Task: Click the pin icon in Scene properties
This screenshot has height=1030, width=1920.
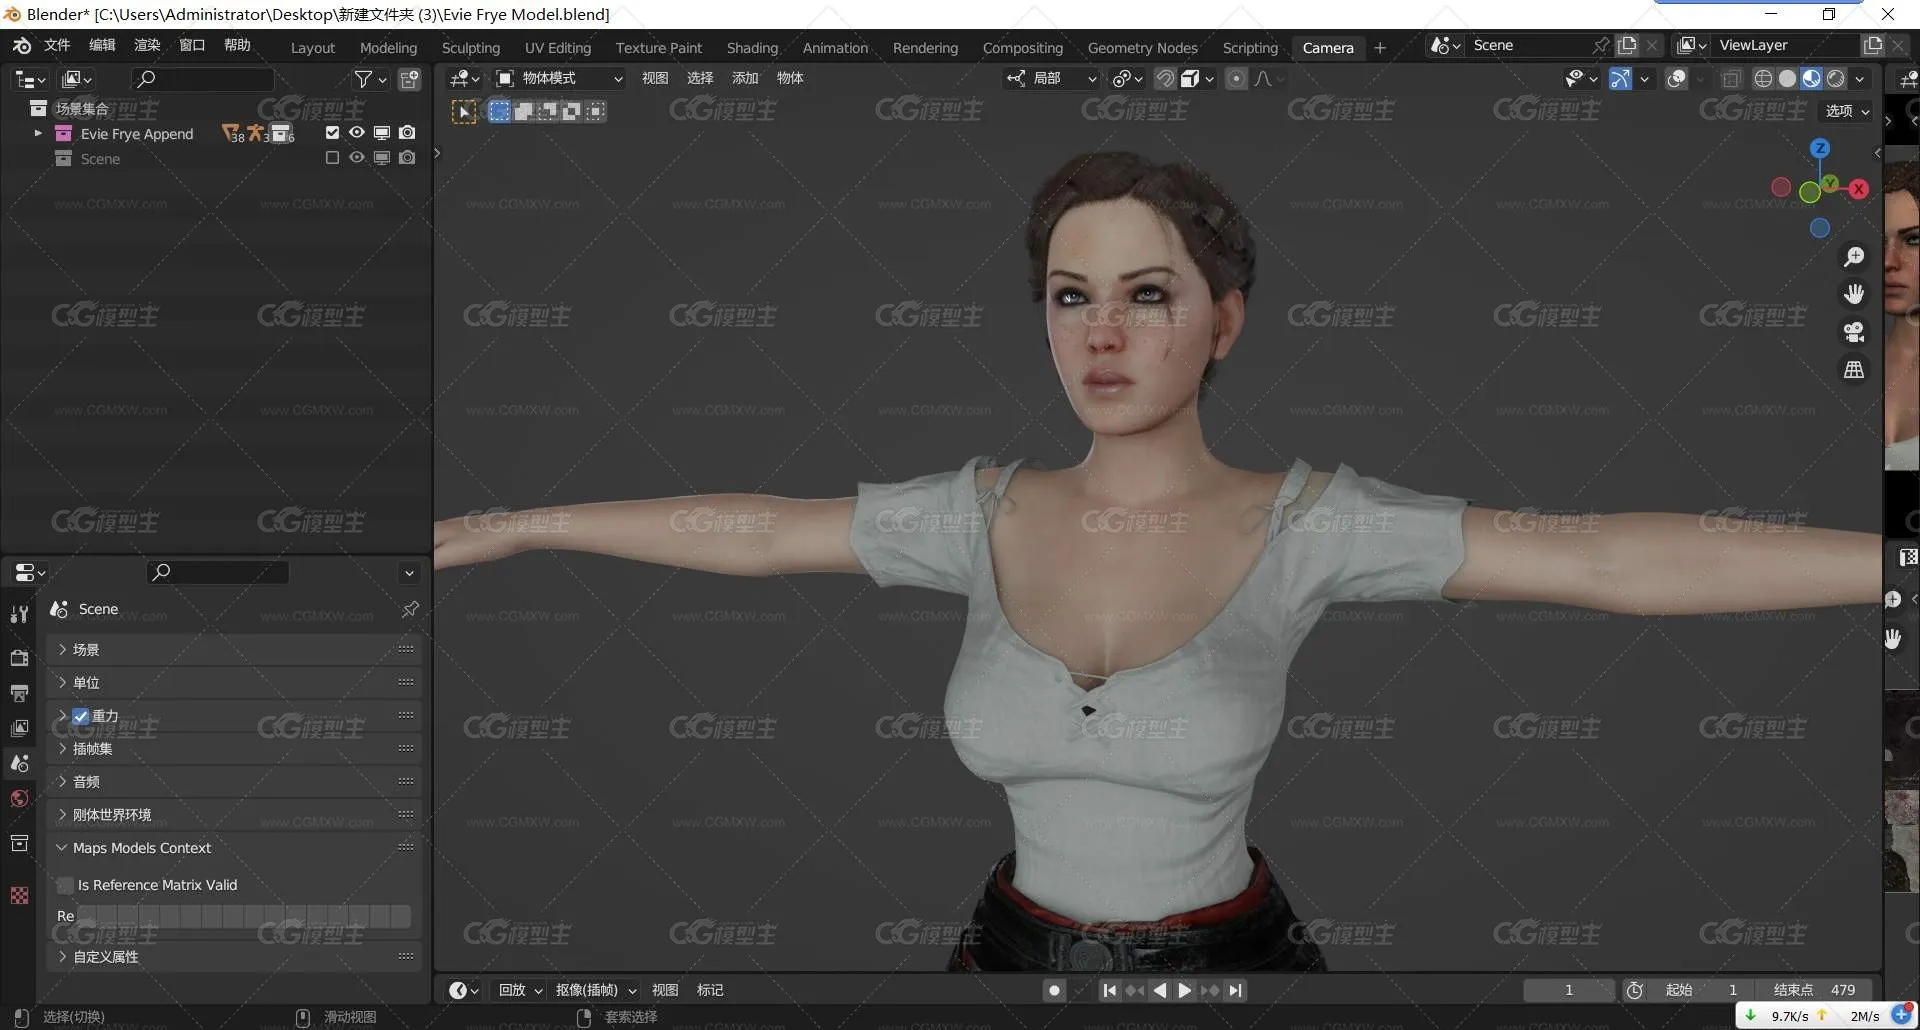Action: click(x=410, y=609)
